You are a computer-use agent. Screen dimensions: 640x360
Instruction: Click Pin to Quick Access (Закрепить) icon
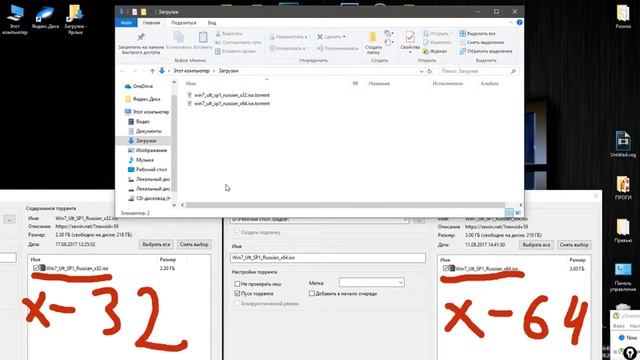tap(141, 37)
